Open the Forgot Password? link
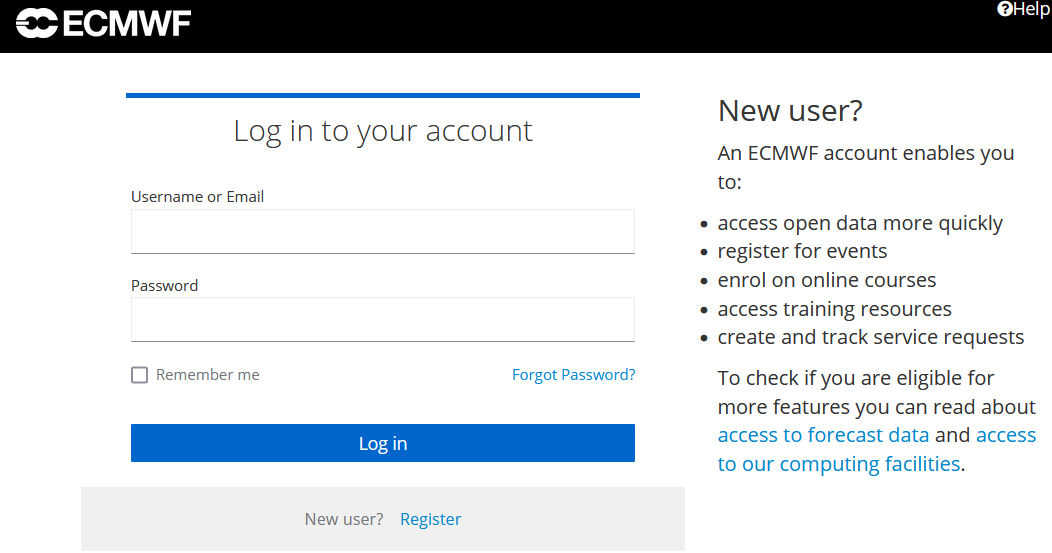This screenshot has width=1052, height=553. pos(573,375)
